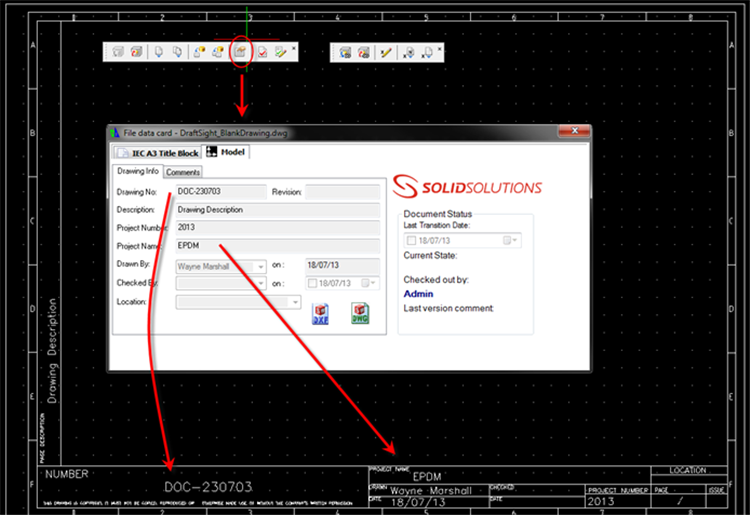Click the pencil icon in the right floating toolbar

(x=386, y=53)
